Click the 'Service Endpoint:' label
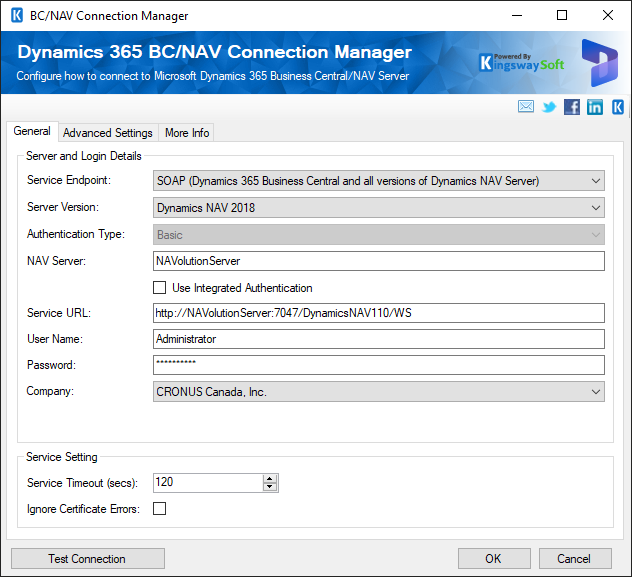Viewport: 632px width, 577px height. (x=69, y=180)
